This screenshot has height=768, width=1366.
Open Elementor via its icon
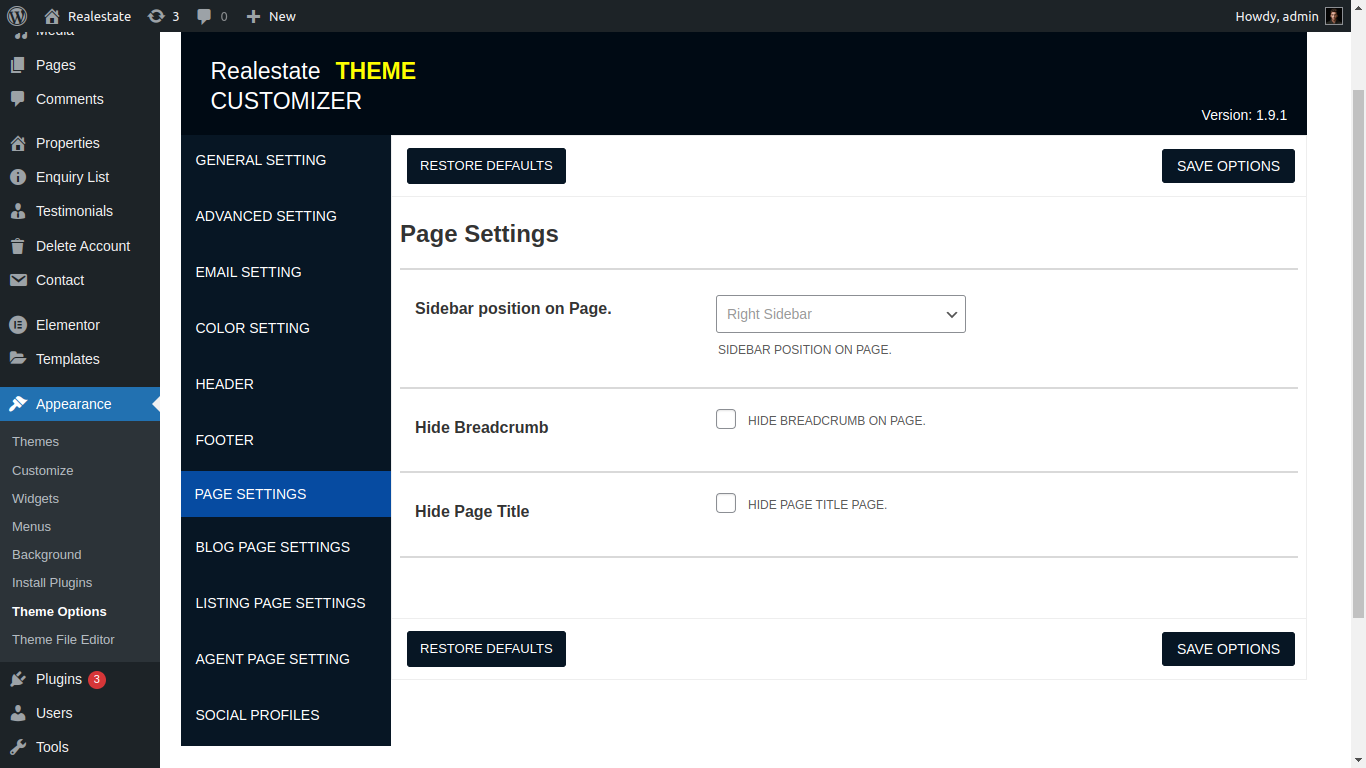coord(18,325)
